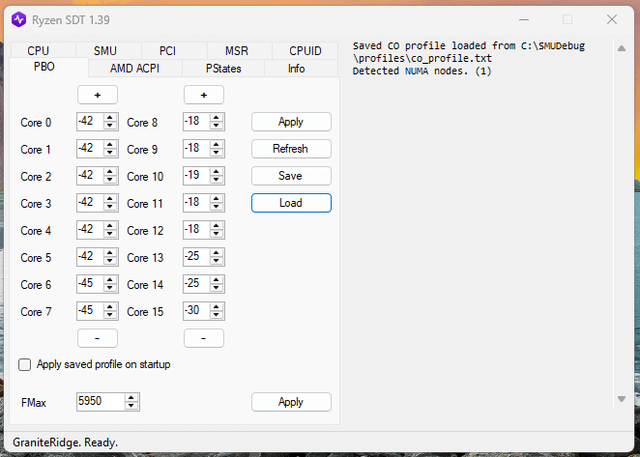
Task: Increase Core 15 value using spinner up arrow
Action: coord(216,307)
